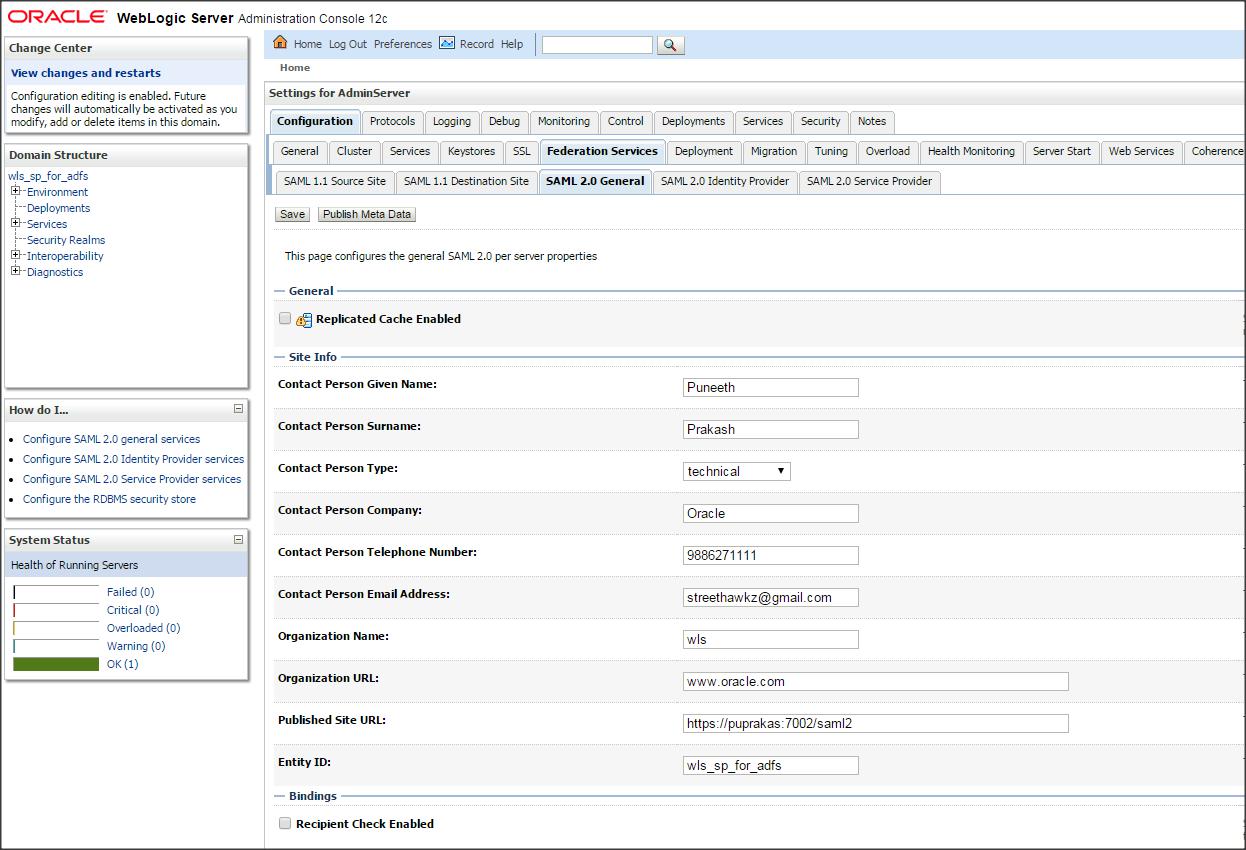Open the Keystores tab

coord(471,151)
